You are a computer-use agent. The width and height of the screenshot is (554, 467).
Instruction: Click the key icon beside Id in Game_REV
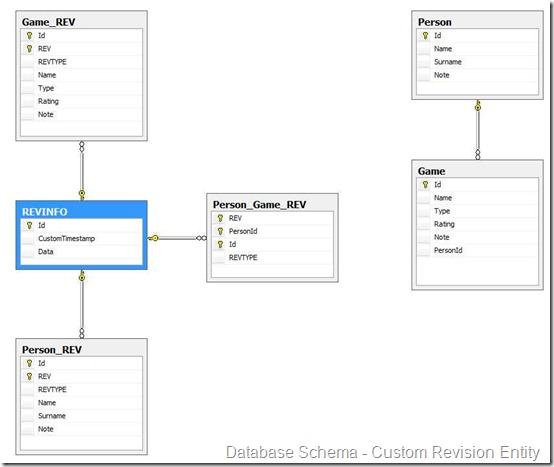[x=29, y=35]
